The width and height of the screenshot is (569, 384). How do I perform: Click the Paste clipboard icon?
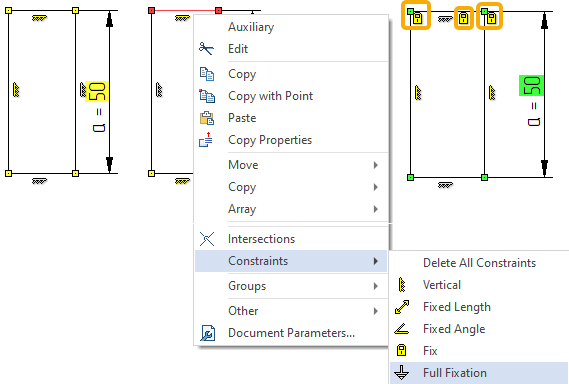[x=207, y=118]
